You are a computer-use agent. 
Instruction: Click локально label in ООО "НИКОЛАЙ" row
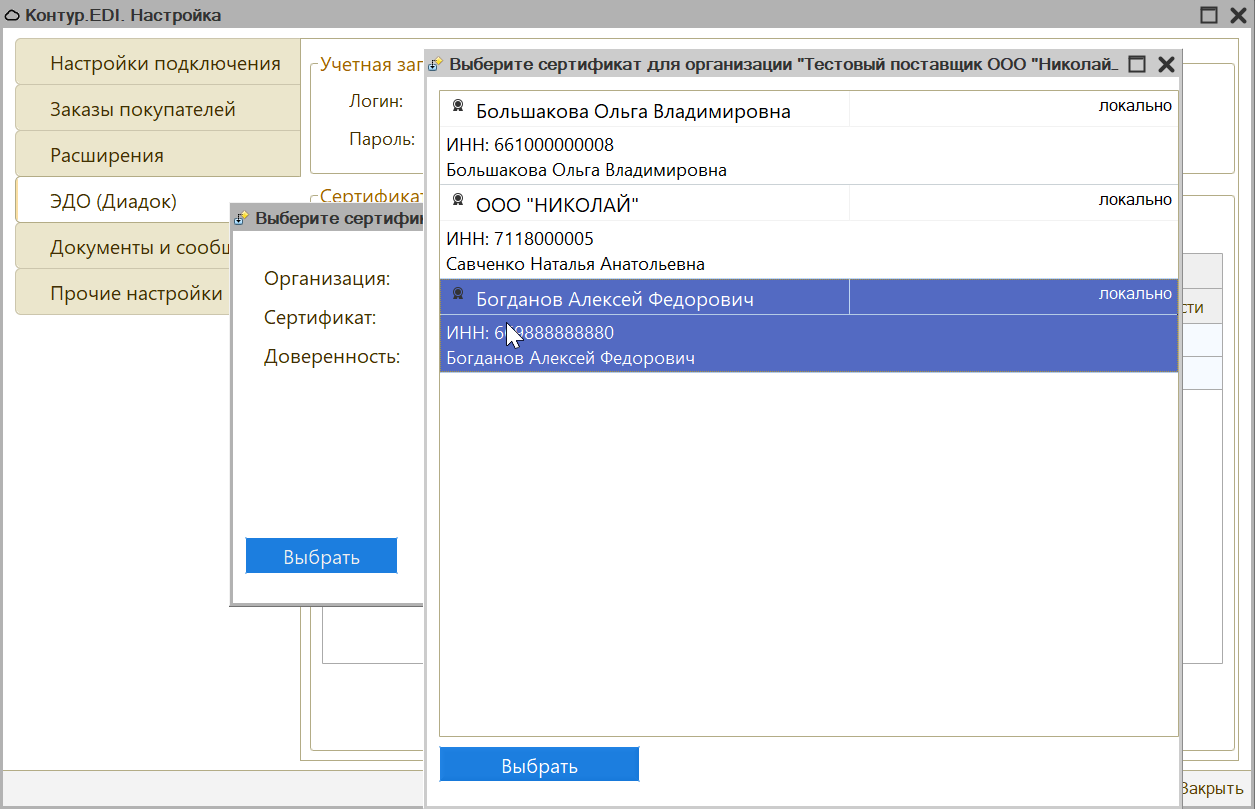point(1135,199)
